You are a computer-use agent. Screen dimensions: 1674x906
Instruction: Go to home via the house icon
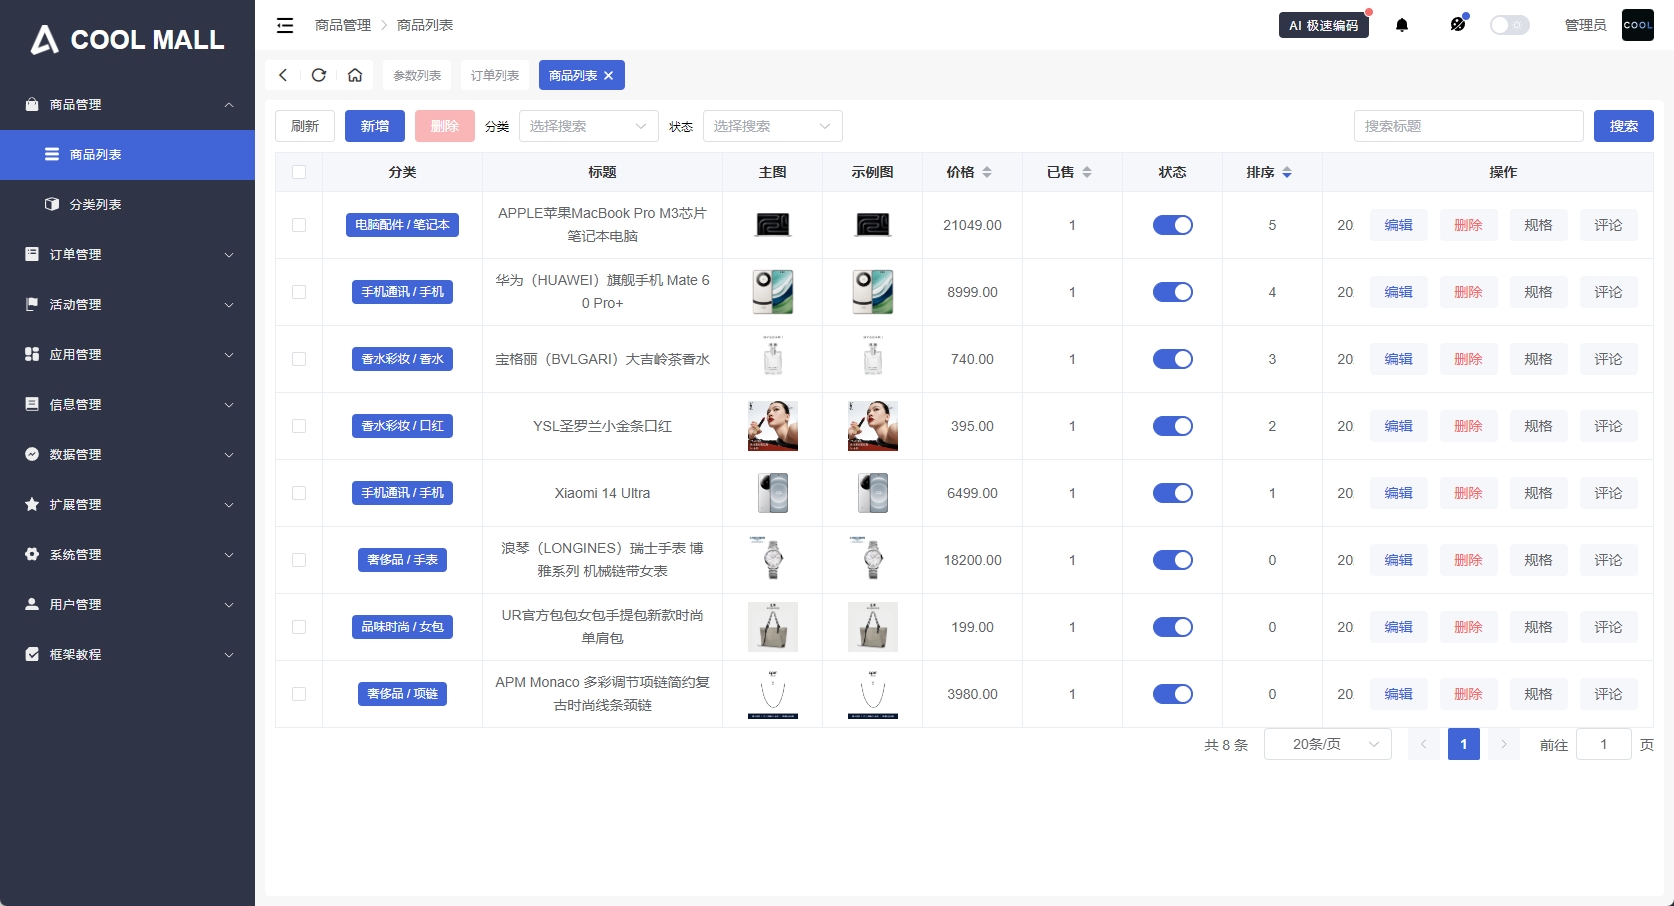point(355,75)
